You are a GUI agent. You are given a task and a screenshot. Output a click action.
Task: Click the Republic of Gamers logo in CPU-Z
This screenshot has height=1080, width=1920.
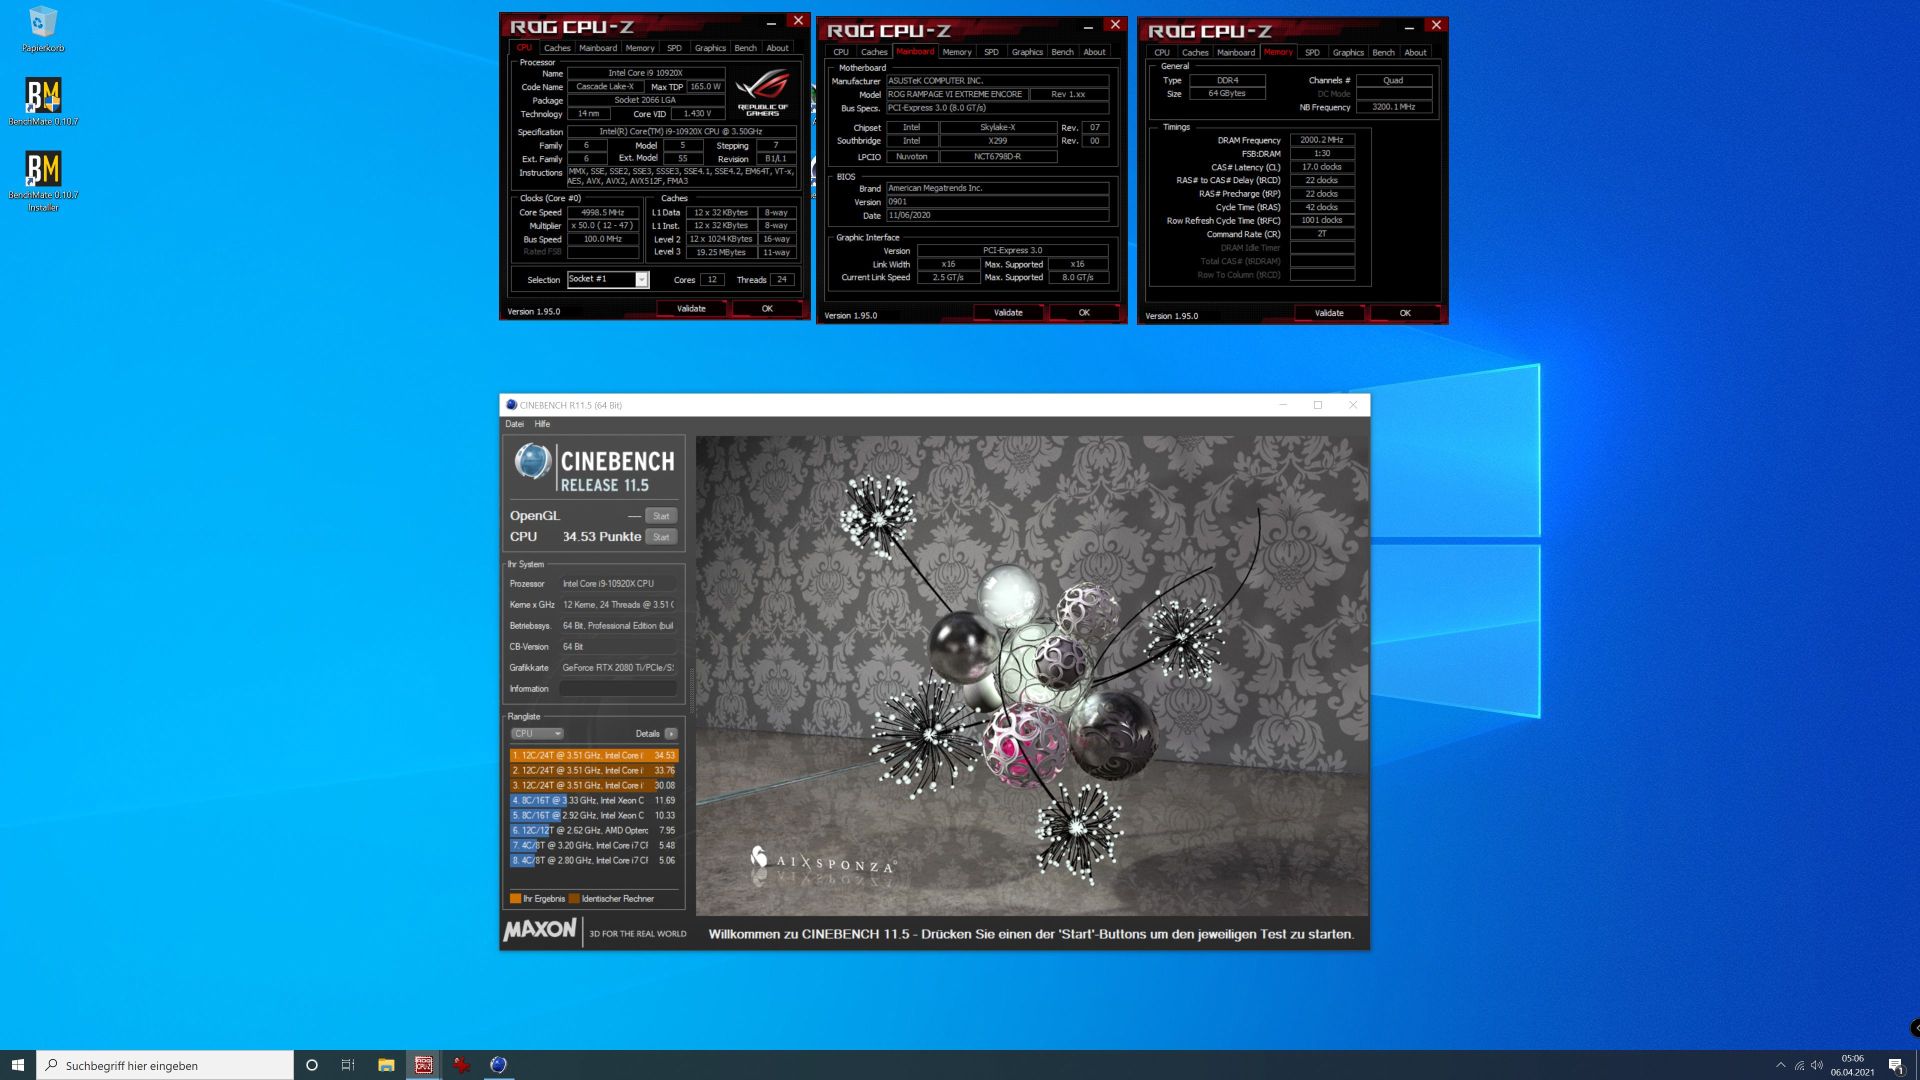coord(762,92)
